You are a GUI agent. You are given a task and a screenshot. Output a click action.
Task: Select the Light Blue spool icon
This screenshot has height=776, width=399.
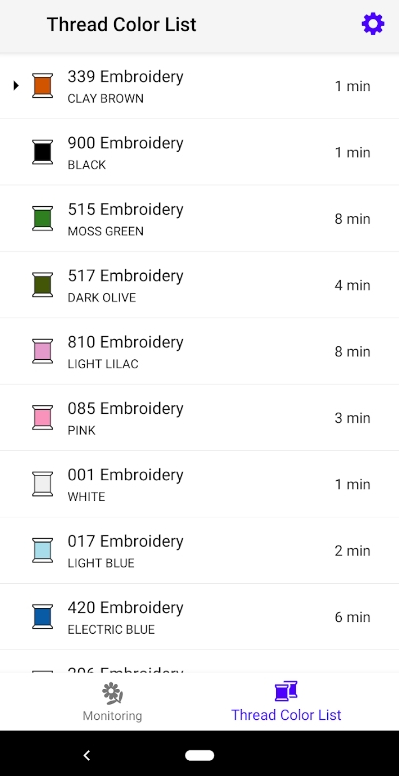click(43, 550)
